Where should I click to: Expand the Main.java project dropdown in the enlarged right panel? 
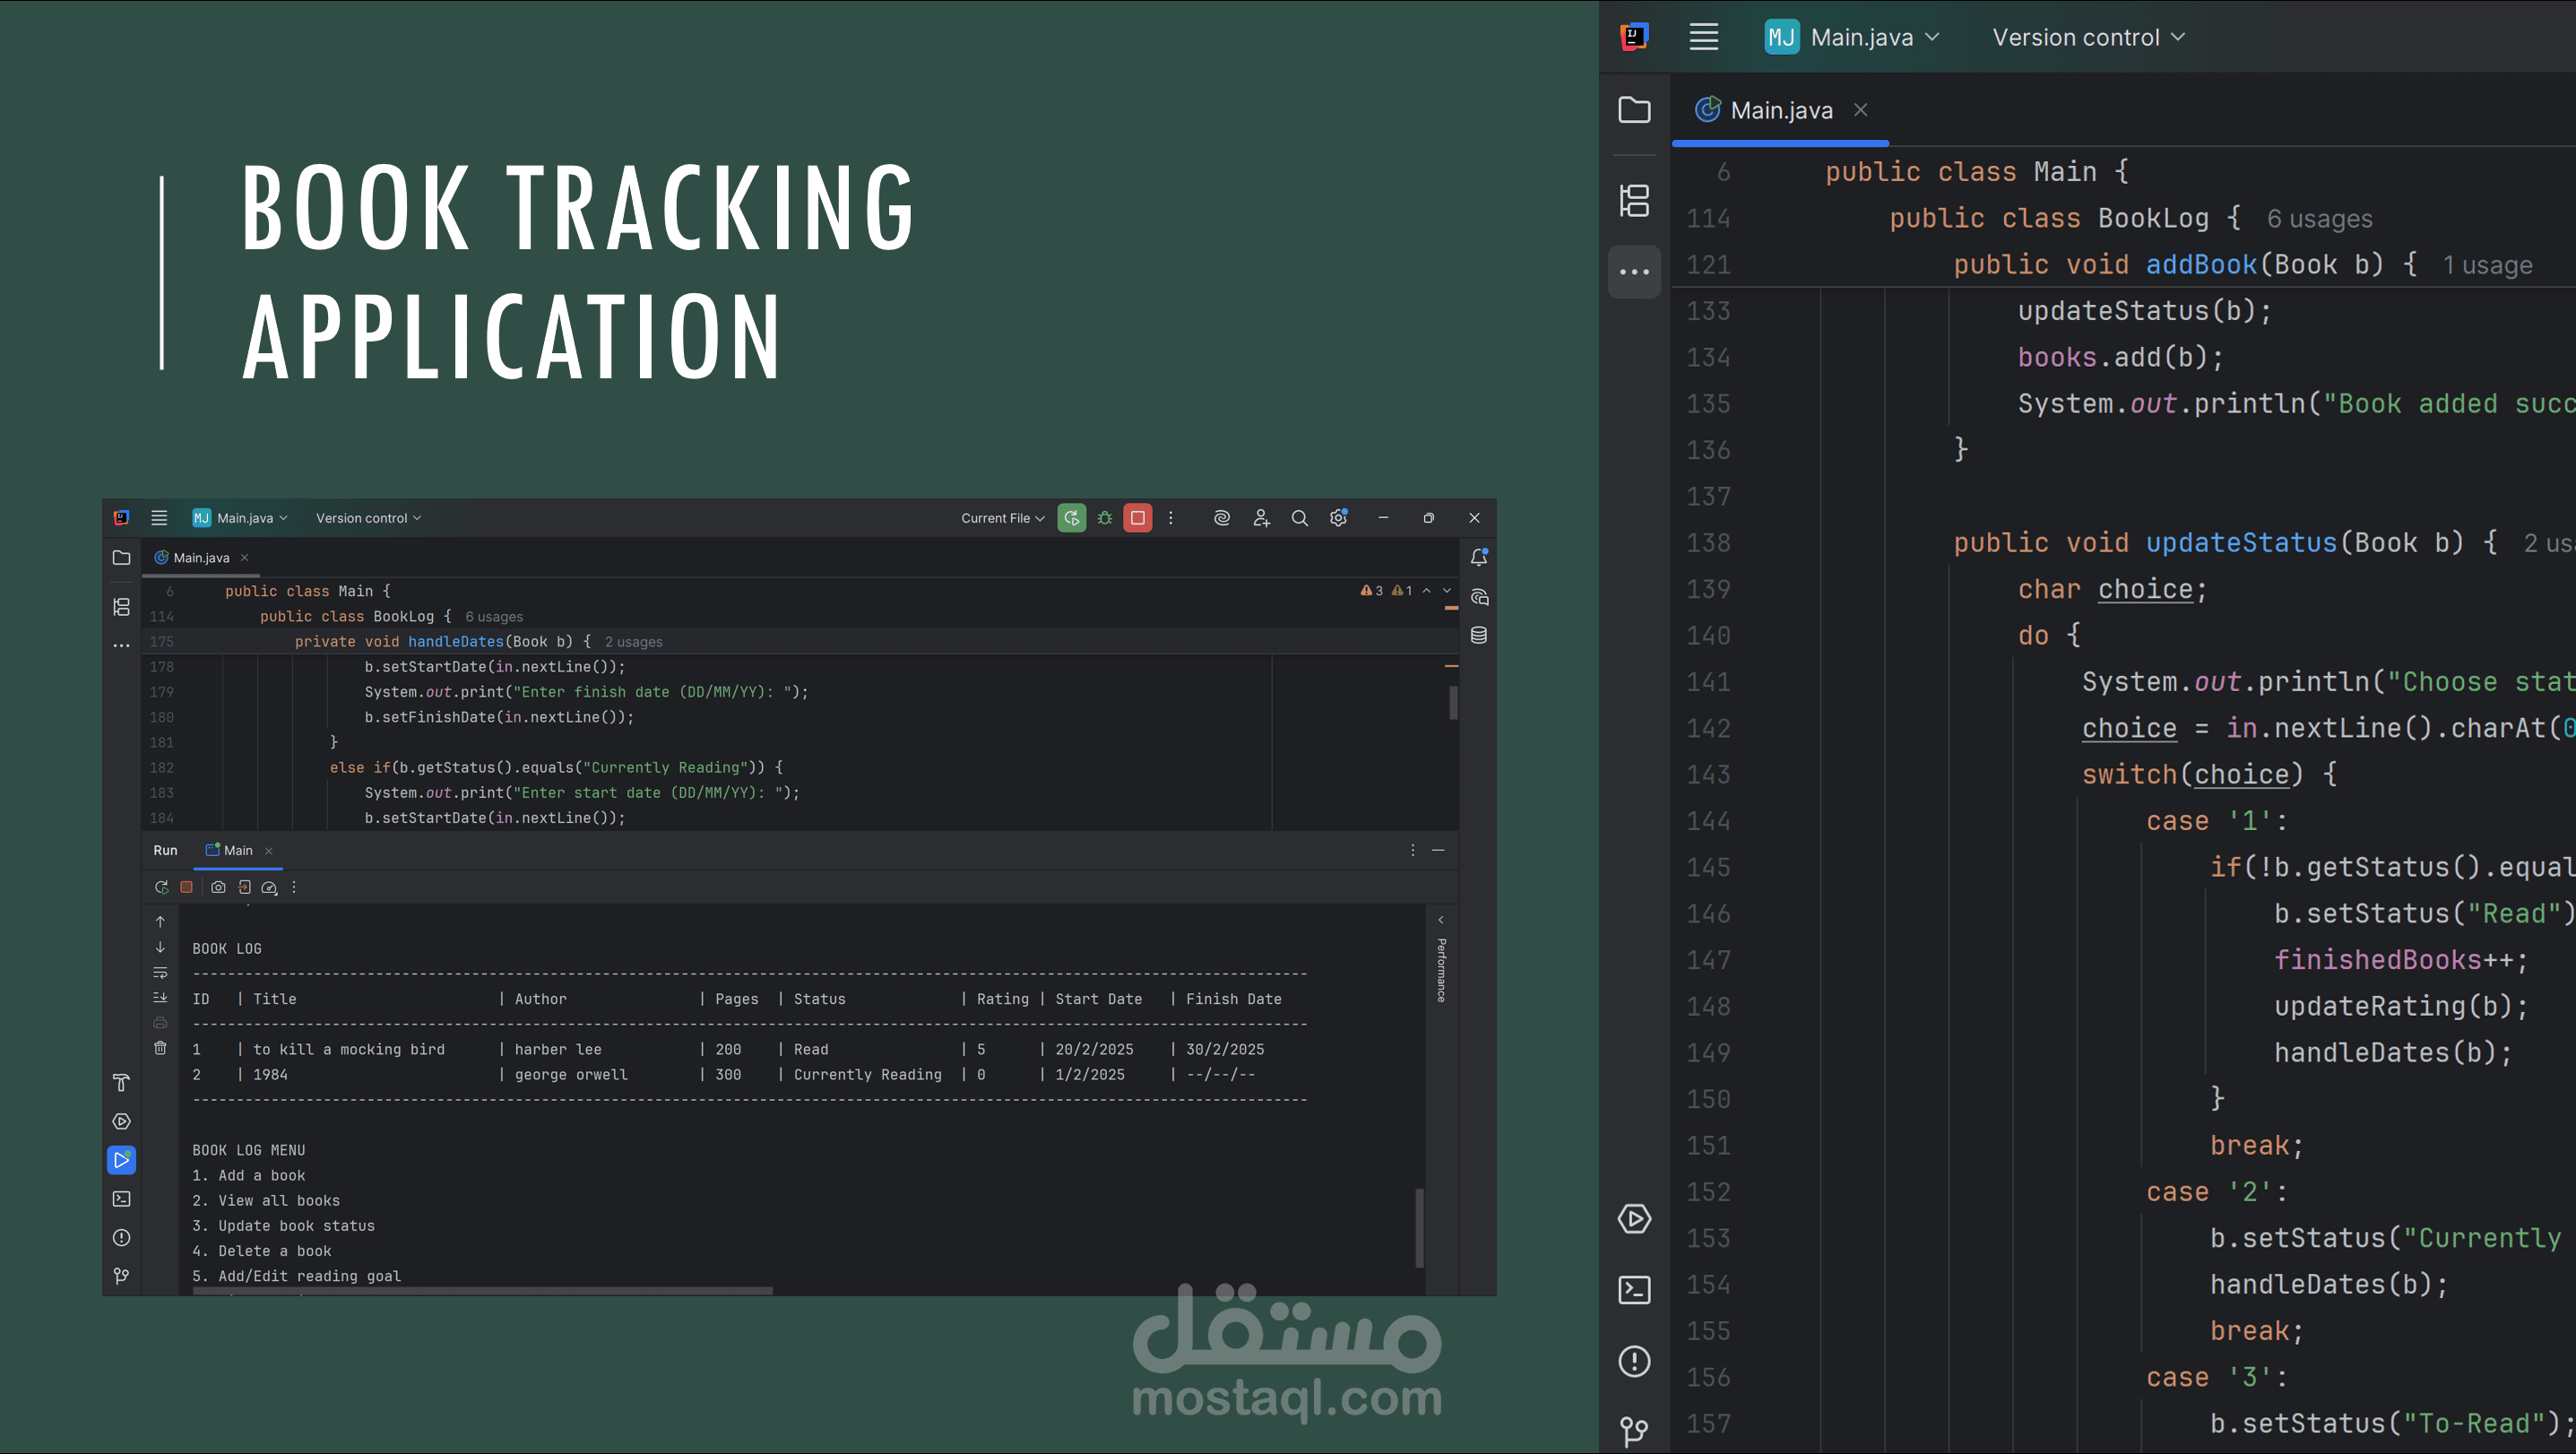tap(1852, 38)
